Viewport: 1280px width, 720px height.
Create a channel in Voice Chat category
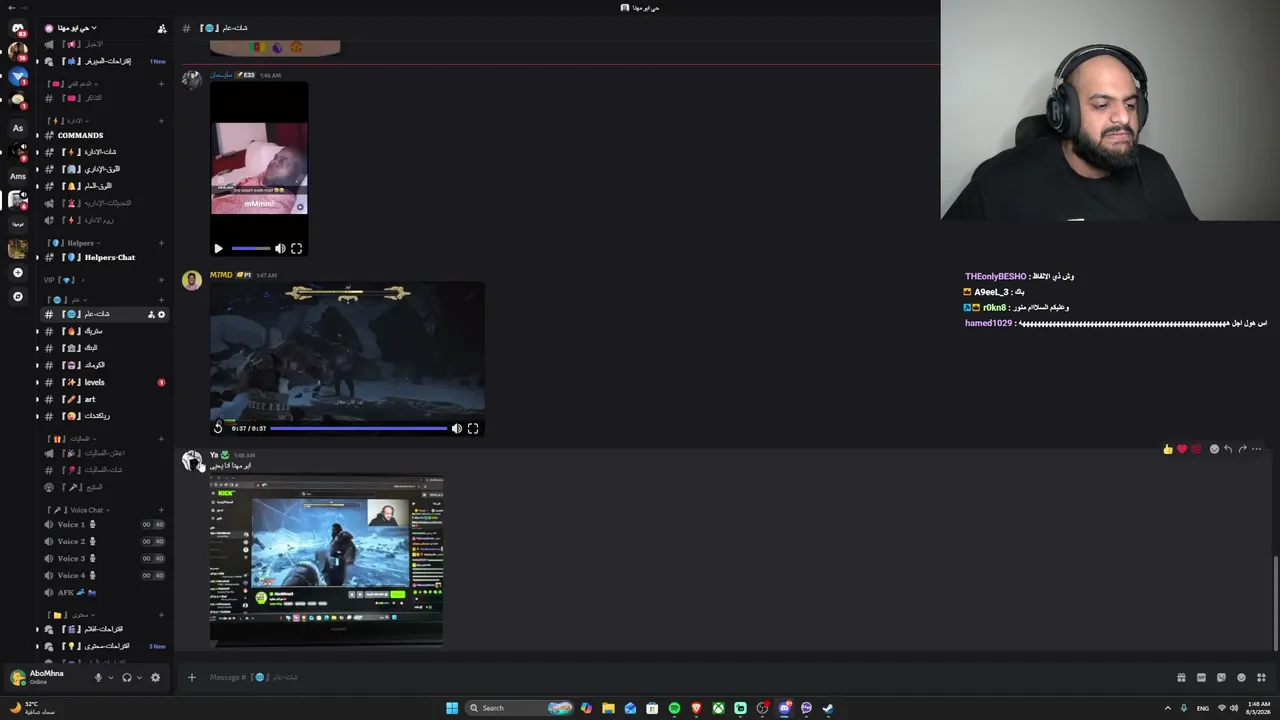click(161, 510)
